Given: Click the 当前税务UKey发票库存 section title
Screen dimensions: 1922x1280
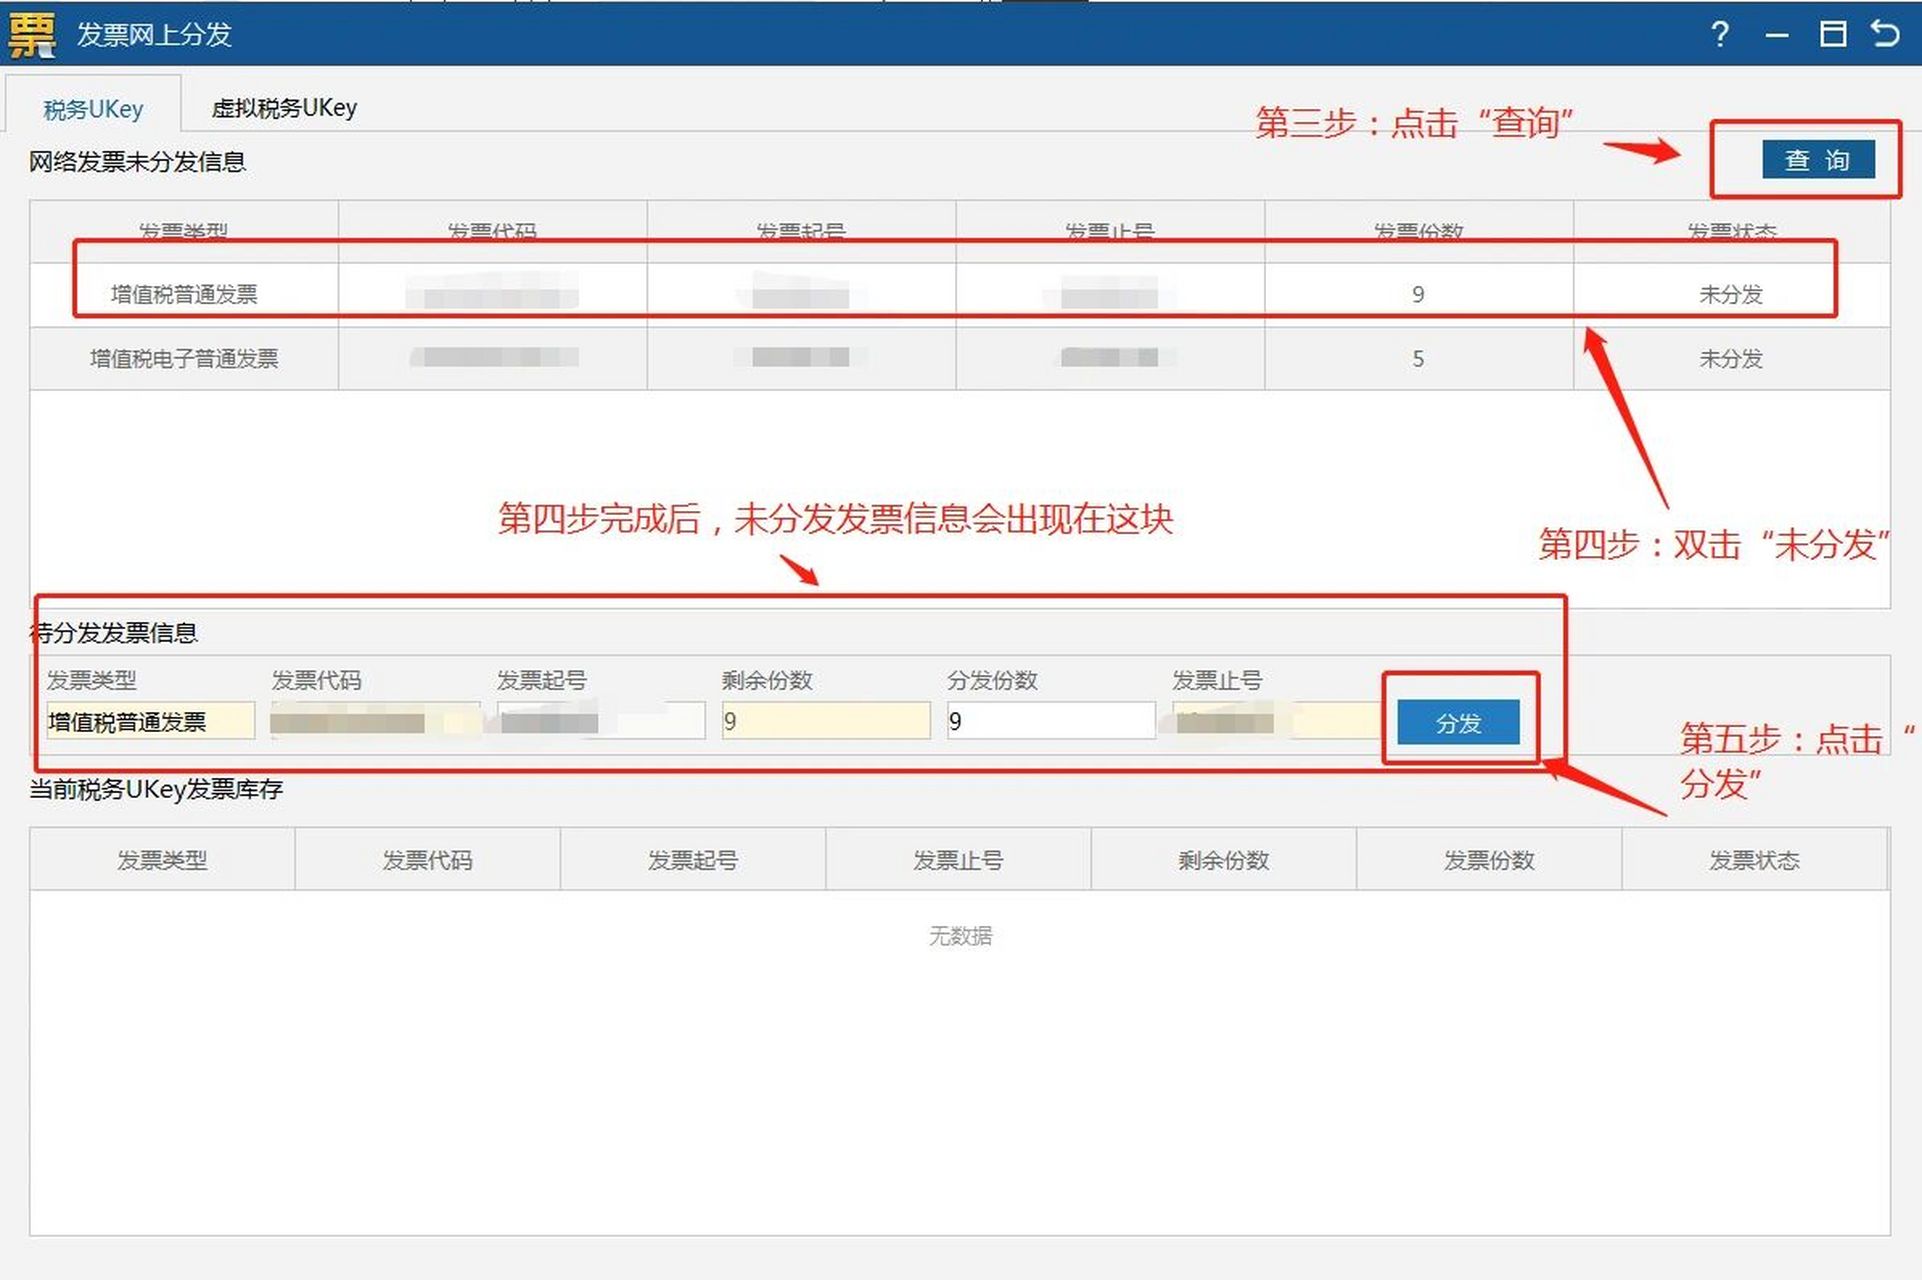Looking at the screenshot, I should (156, 789).
